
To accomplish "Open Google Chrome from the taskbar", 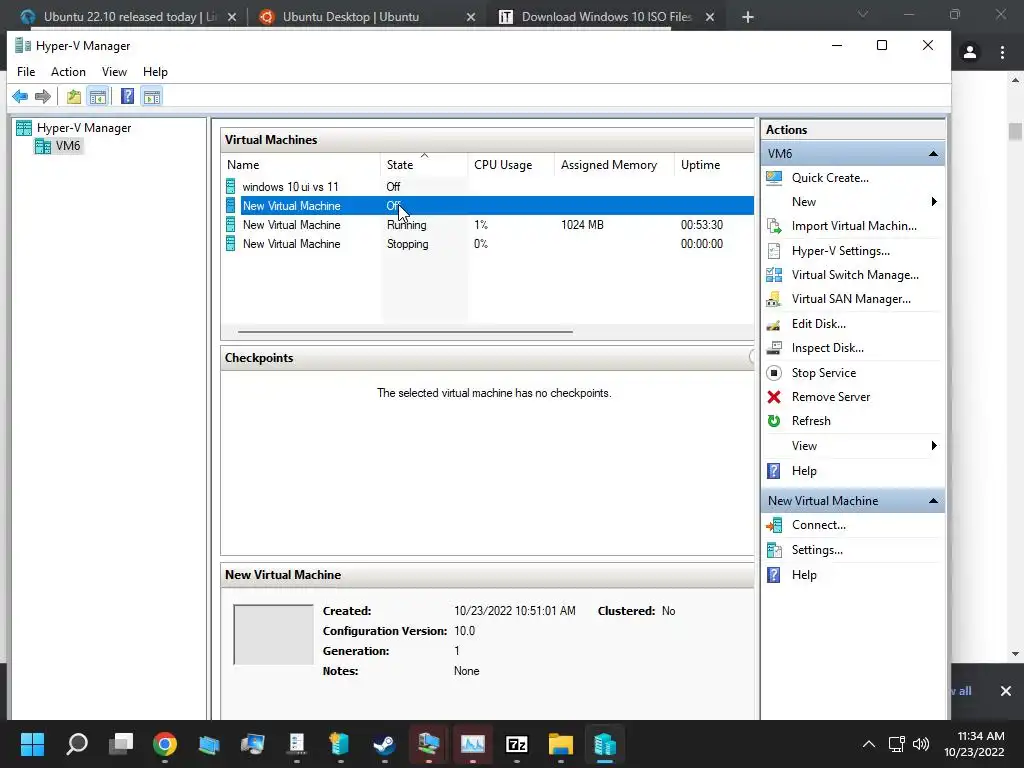I will 165,744.
